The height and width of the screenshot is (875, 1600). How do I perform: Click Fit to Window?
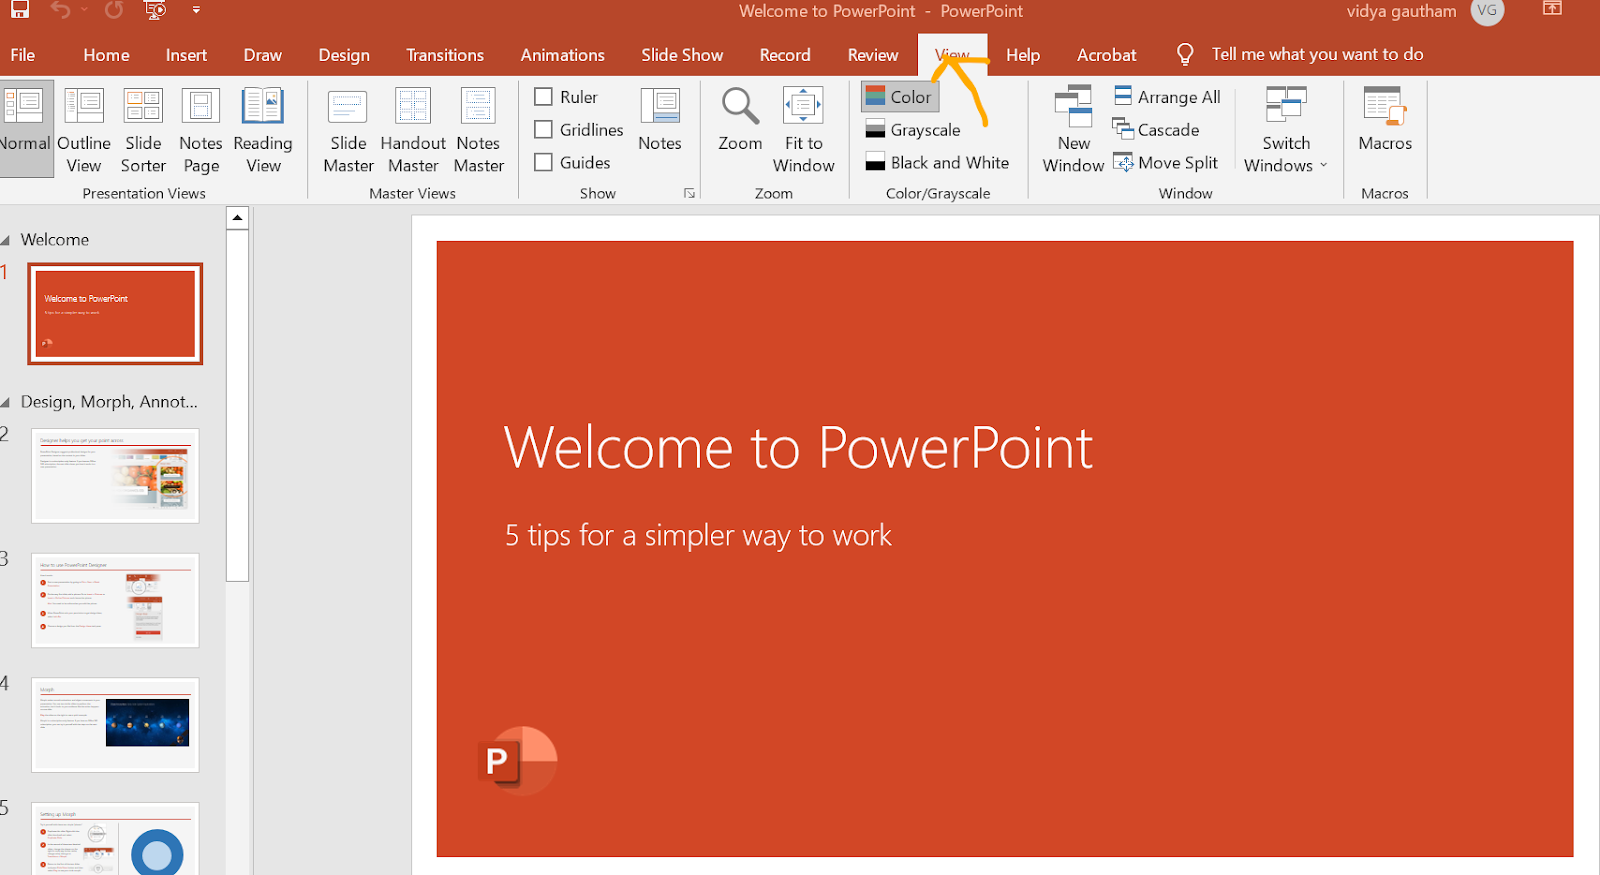click(803, 130)
